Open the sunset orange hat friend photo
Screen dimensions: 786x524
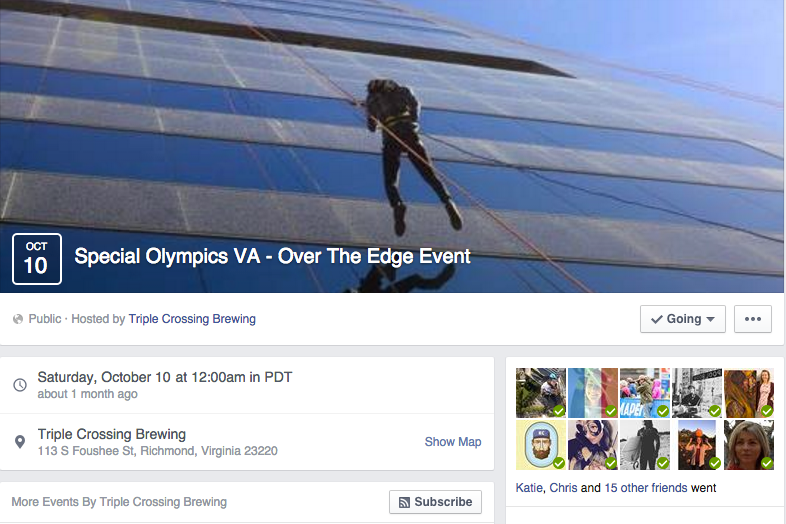point(697,445)
